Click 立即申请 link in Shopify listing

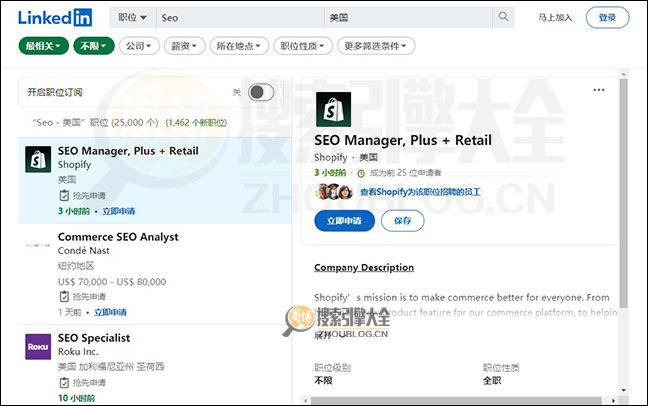[x=119, y=211]
